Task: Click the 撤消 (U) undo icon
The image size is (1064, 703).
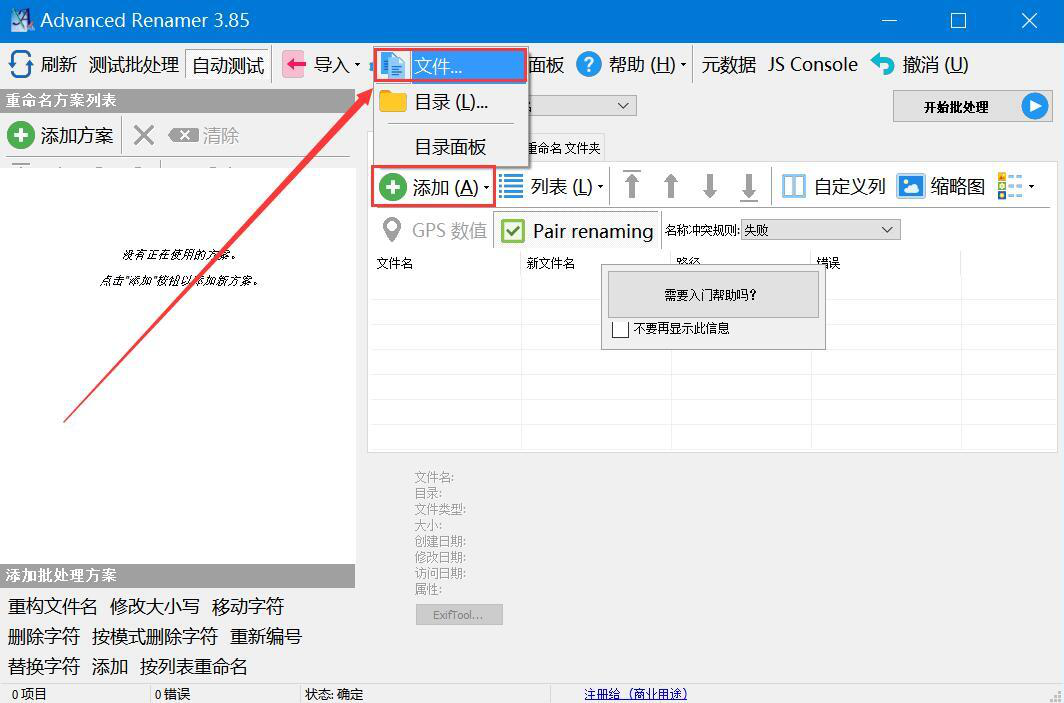Action: pyautogui.click(x=883, y=64)
